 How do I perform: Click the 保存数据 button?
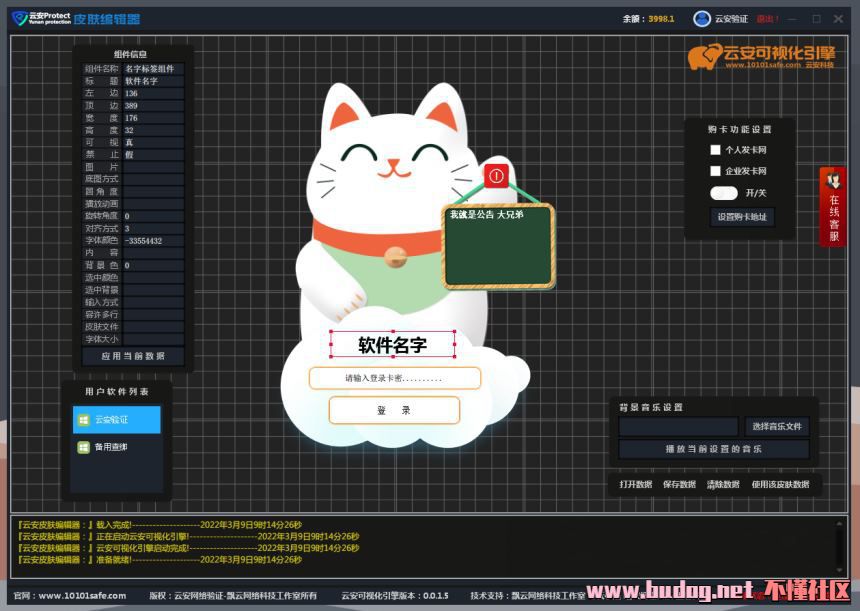tap(679, 484)
